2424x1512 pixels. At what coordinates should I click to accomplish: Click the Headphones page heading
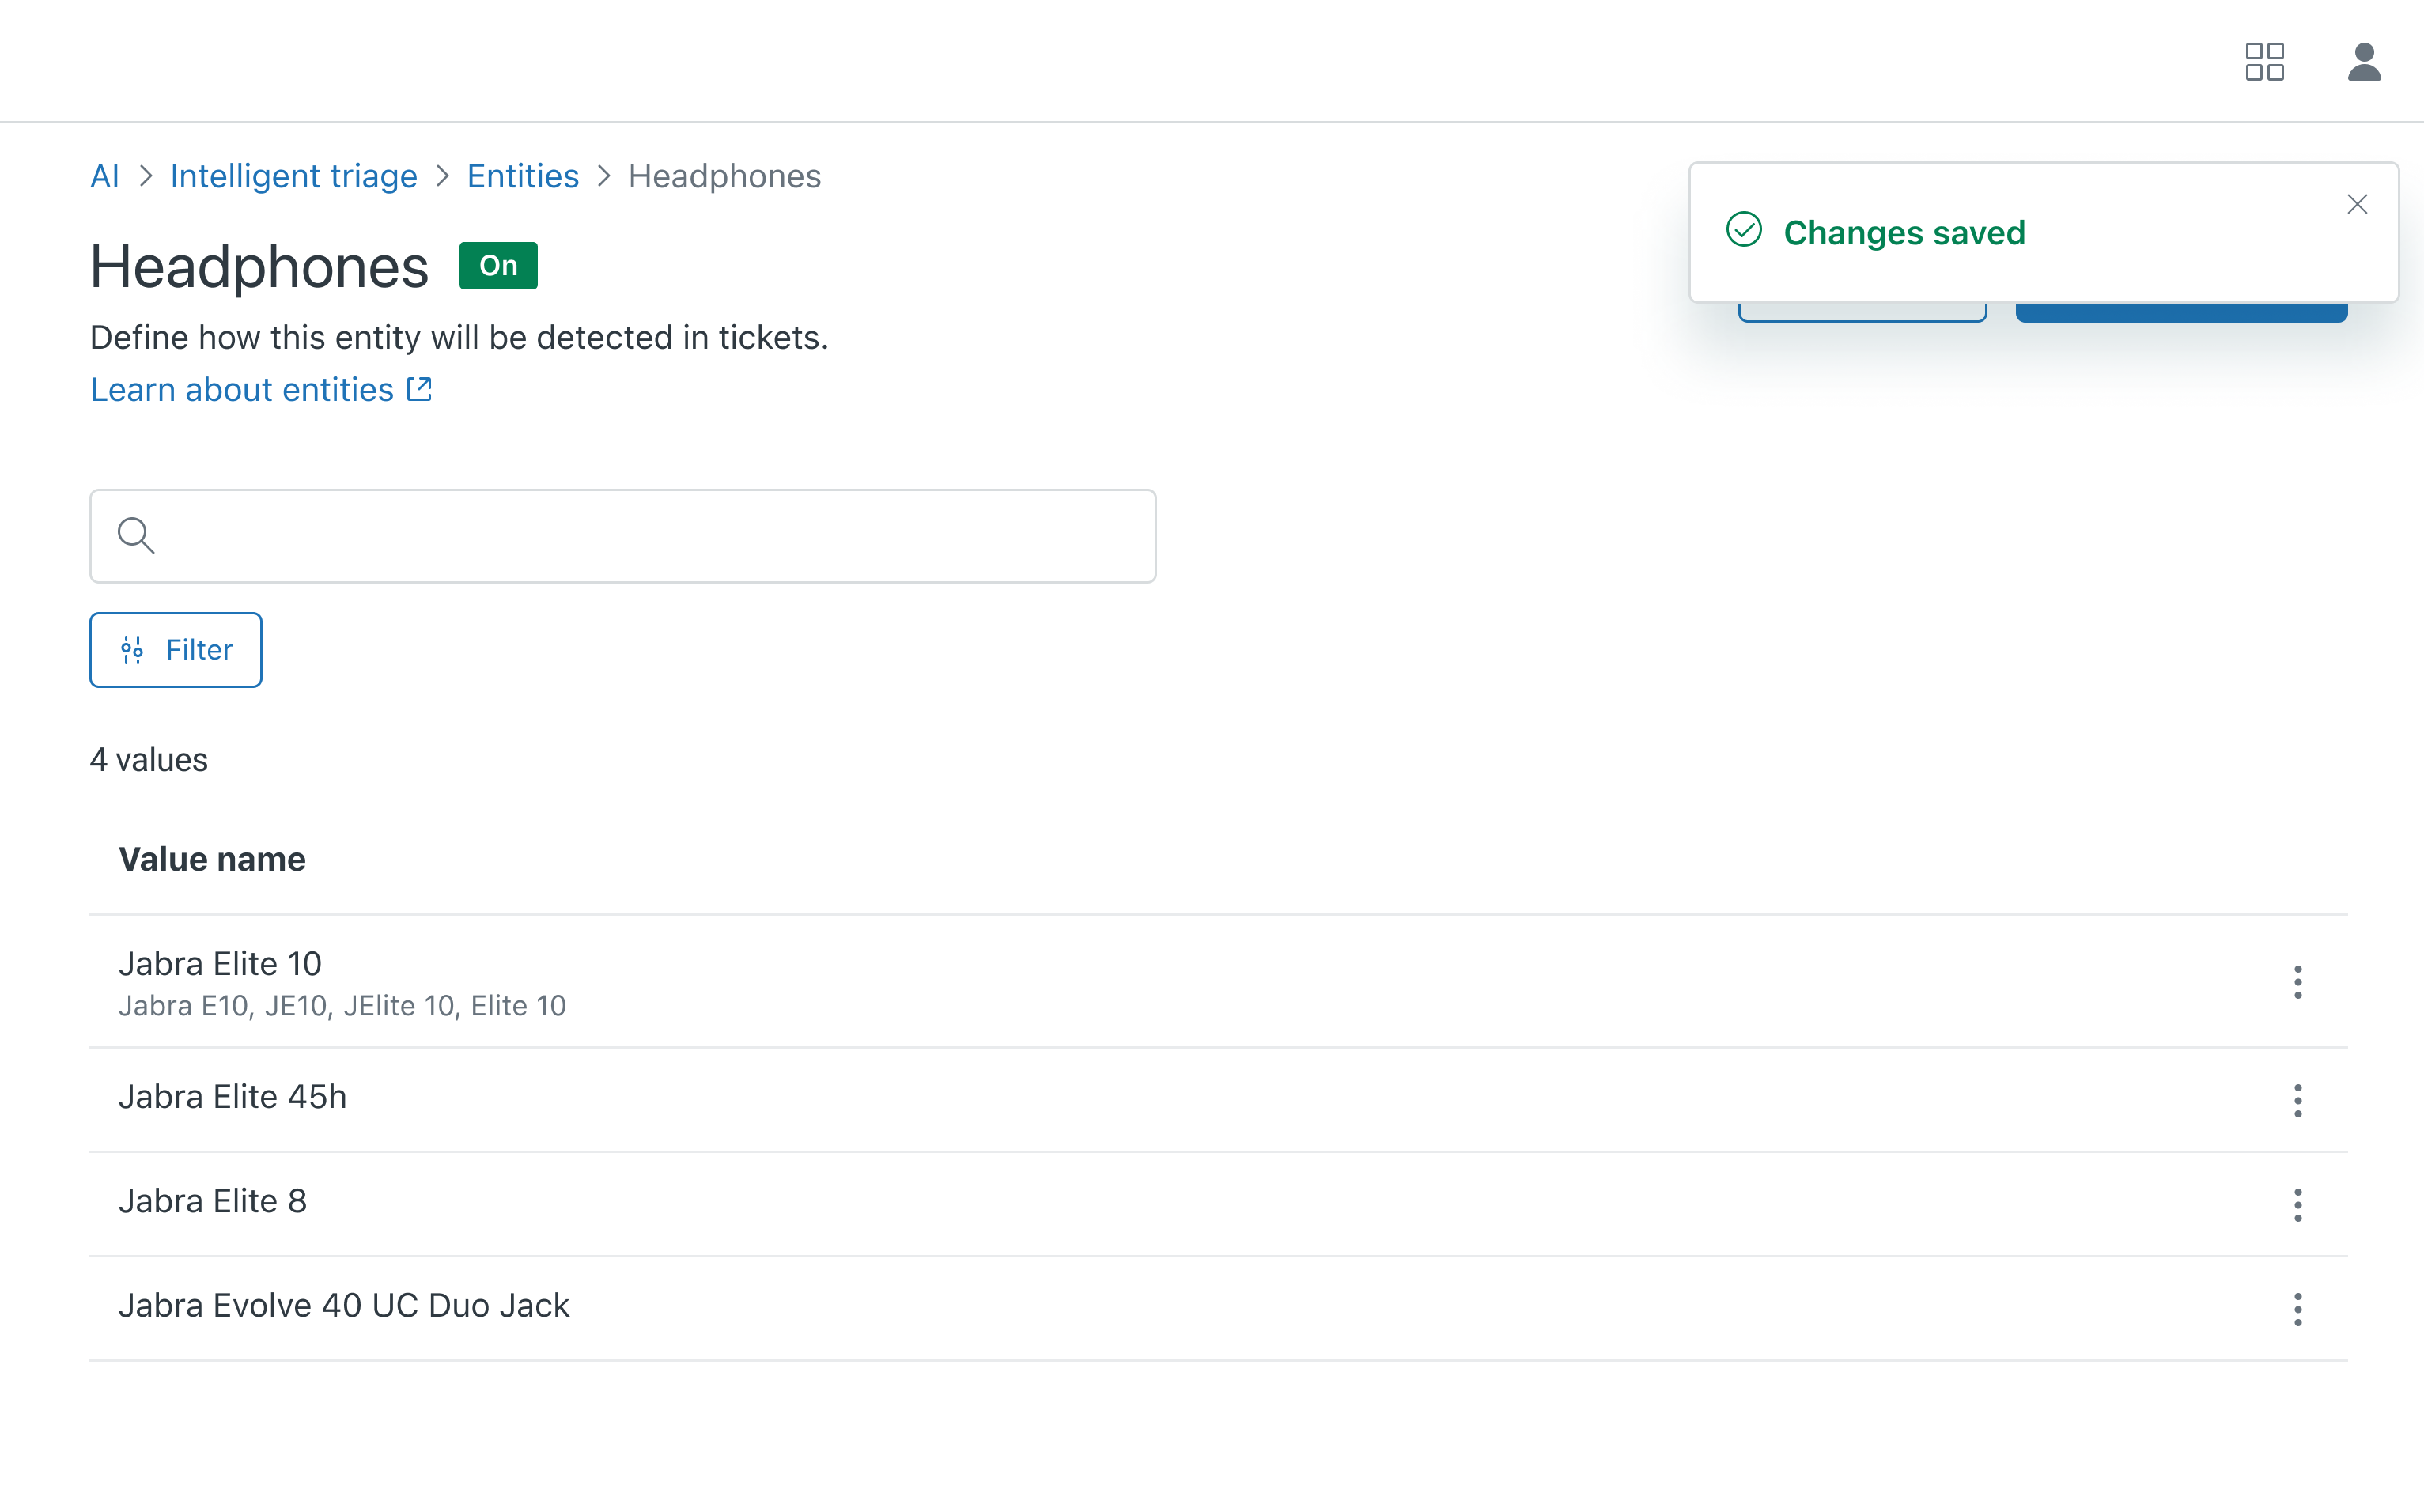coord(259,267)
